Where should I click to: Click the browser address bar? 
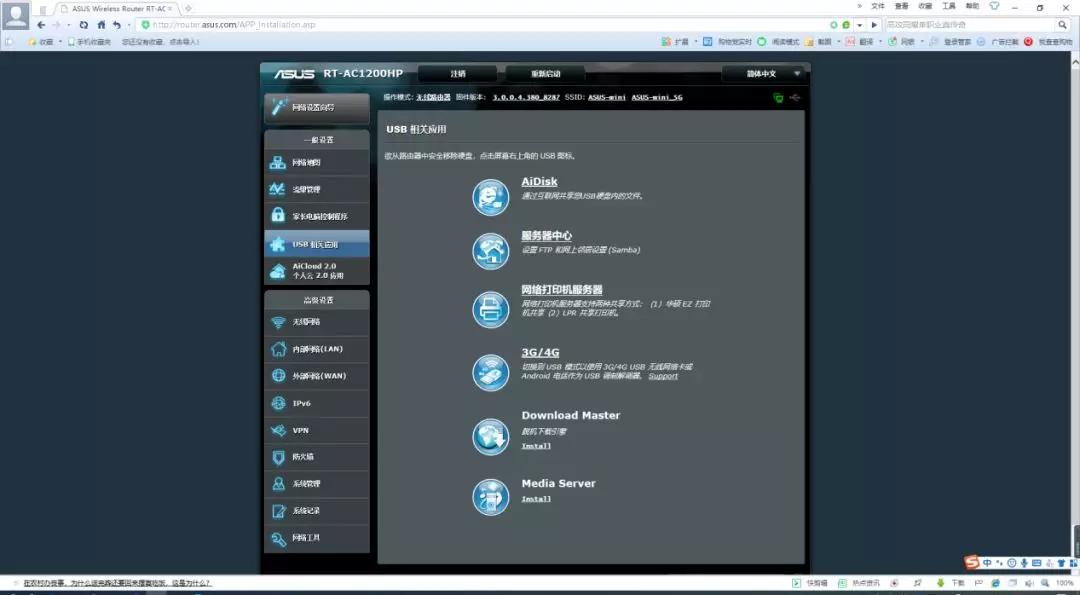click(x=482, y=25)
